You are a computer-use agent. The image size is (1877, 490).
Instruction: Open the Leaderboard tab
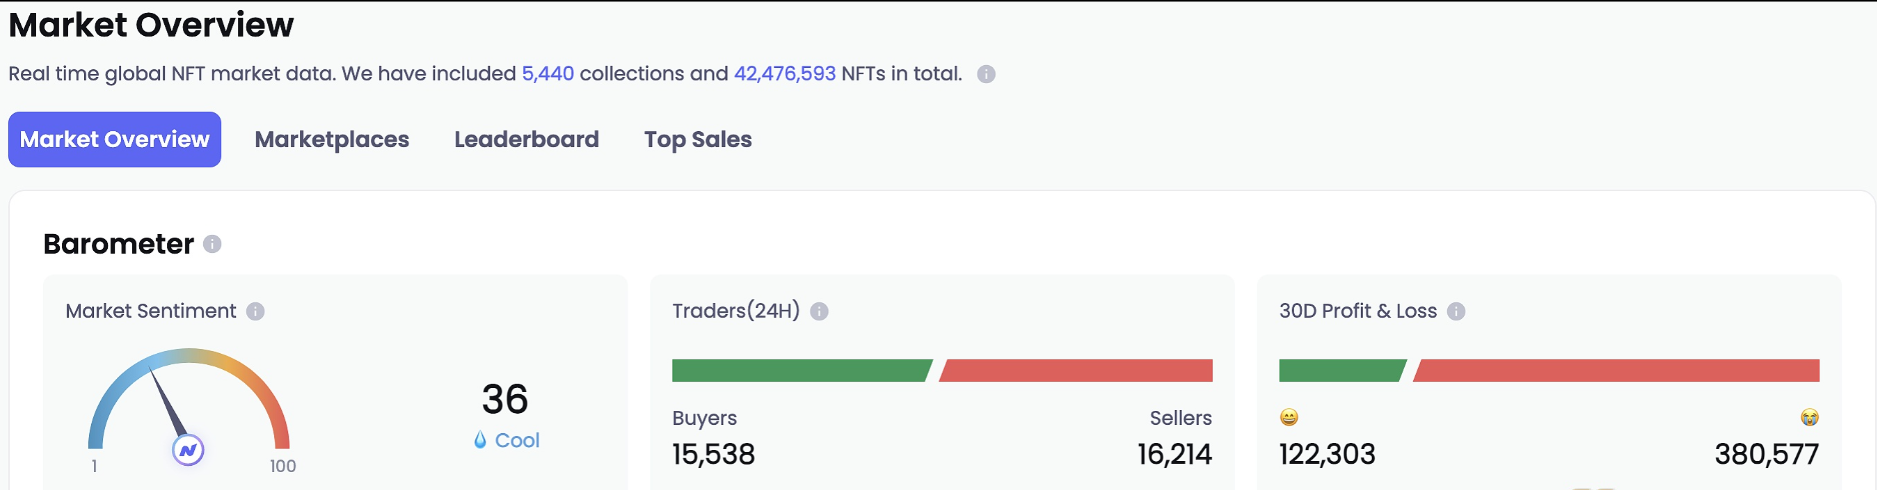coord(527,139)
